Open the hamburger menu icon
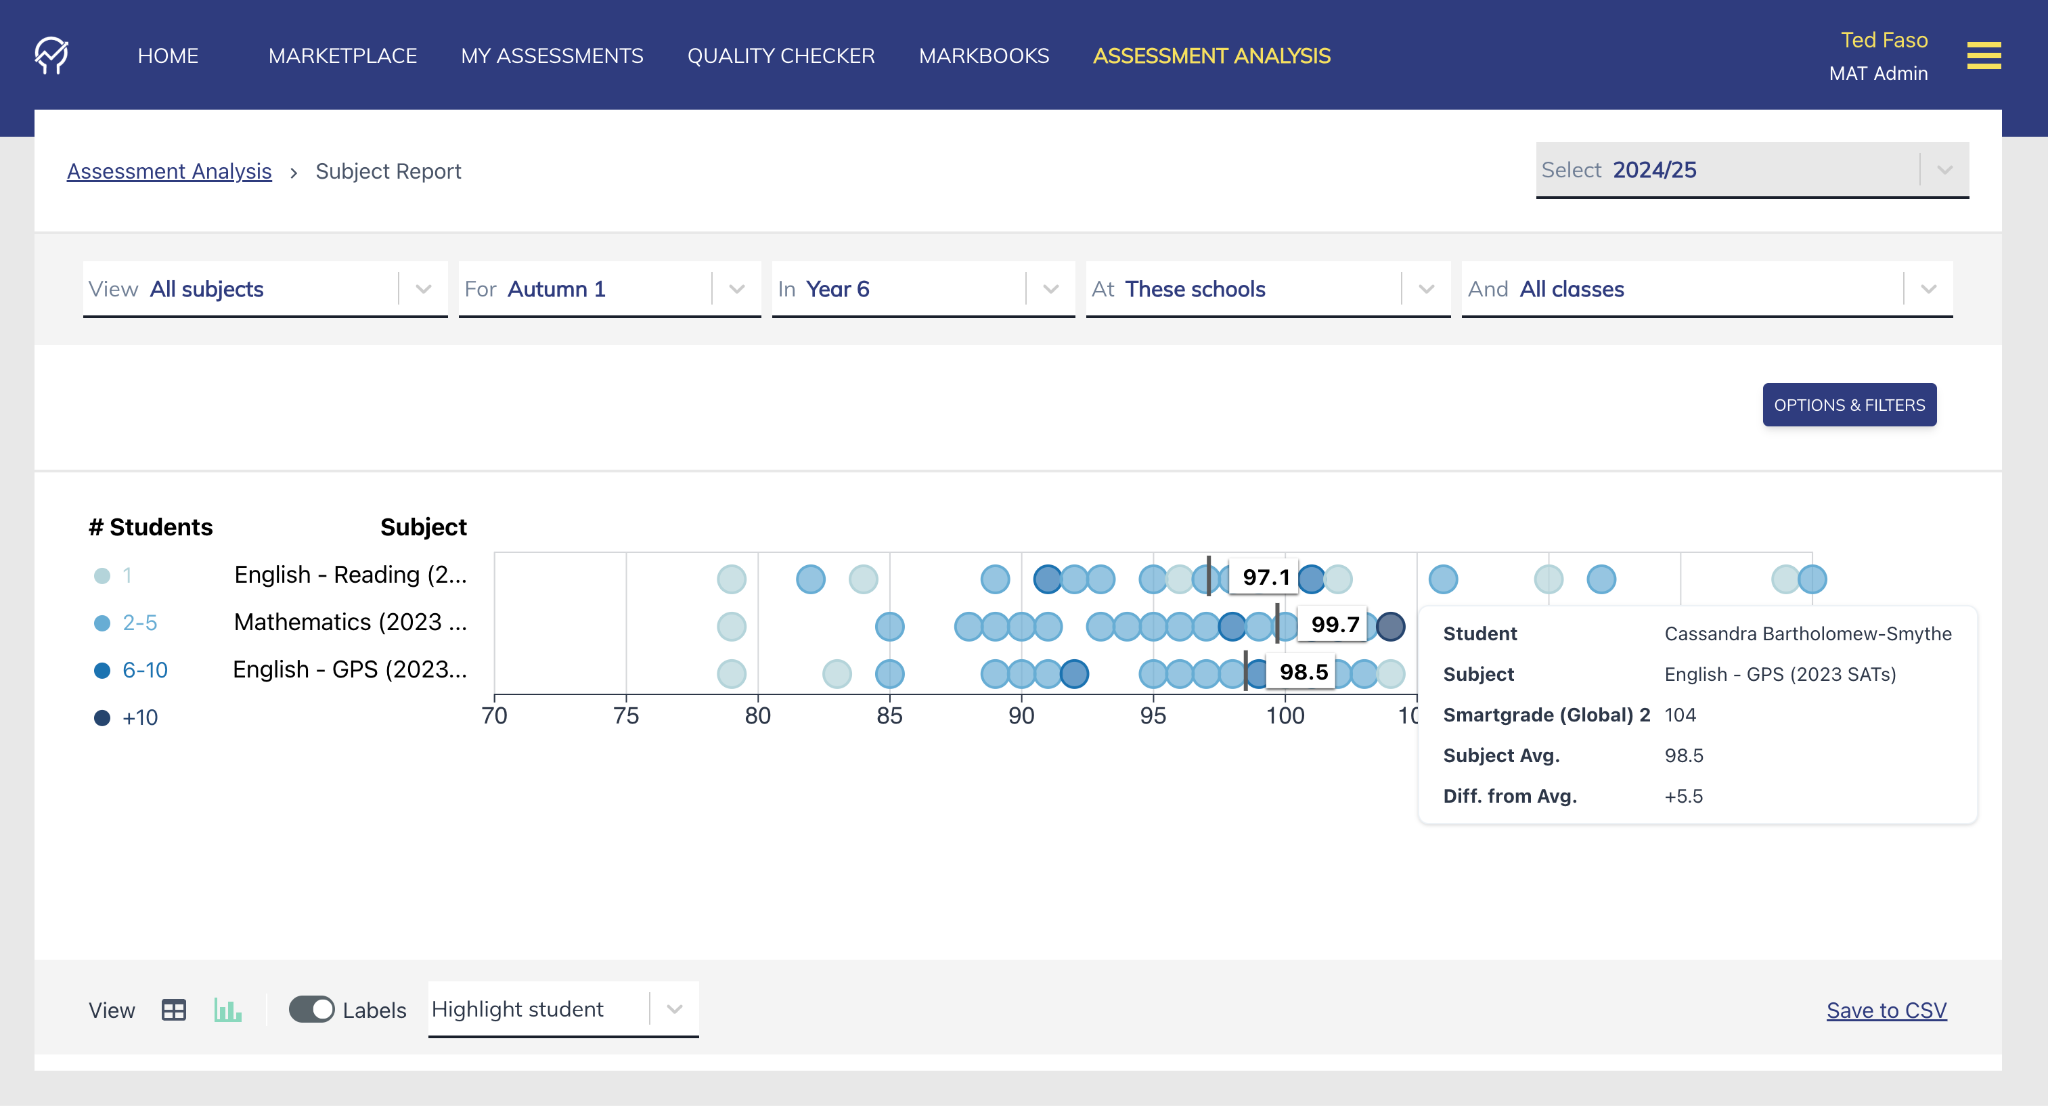This screenshot has width=2048, height=1106. coord(1983,55)
